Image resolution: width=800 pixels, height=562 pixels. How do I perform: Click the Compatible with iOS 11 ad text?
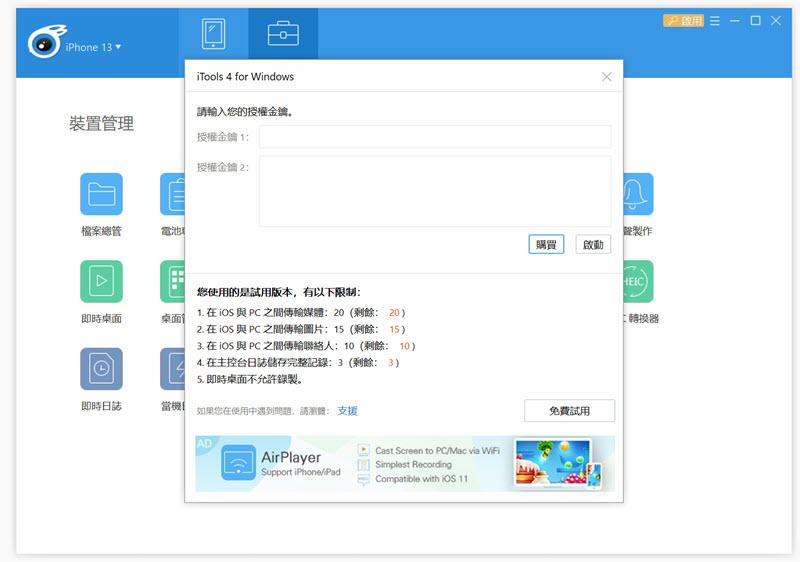(x=421, y=479)
